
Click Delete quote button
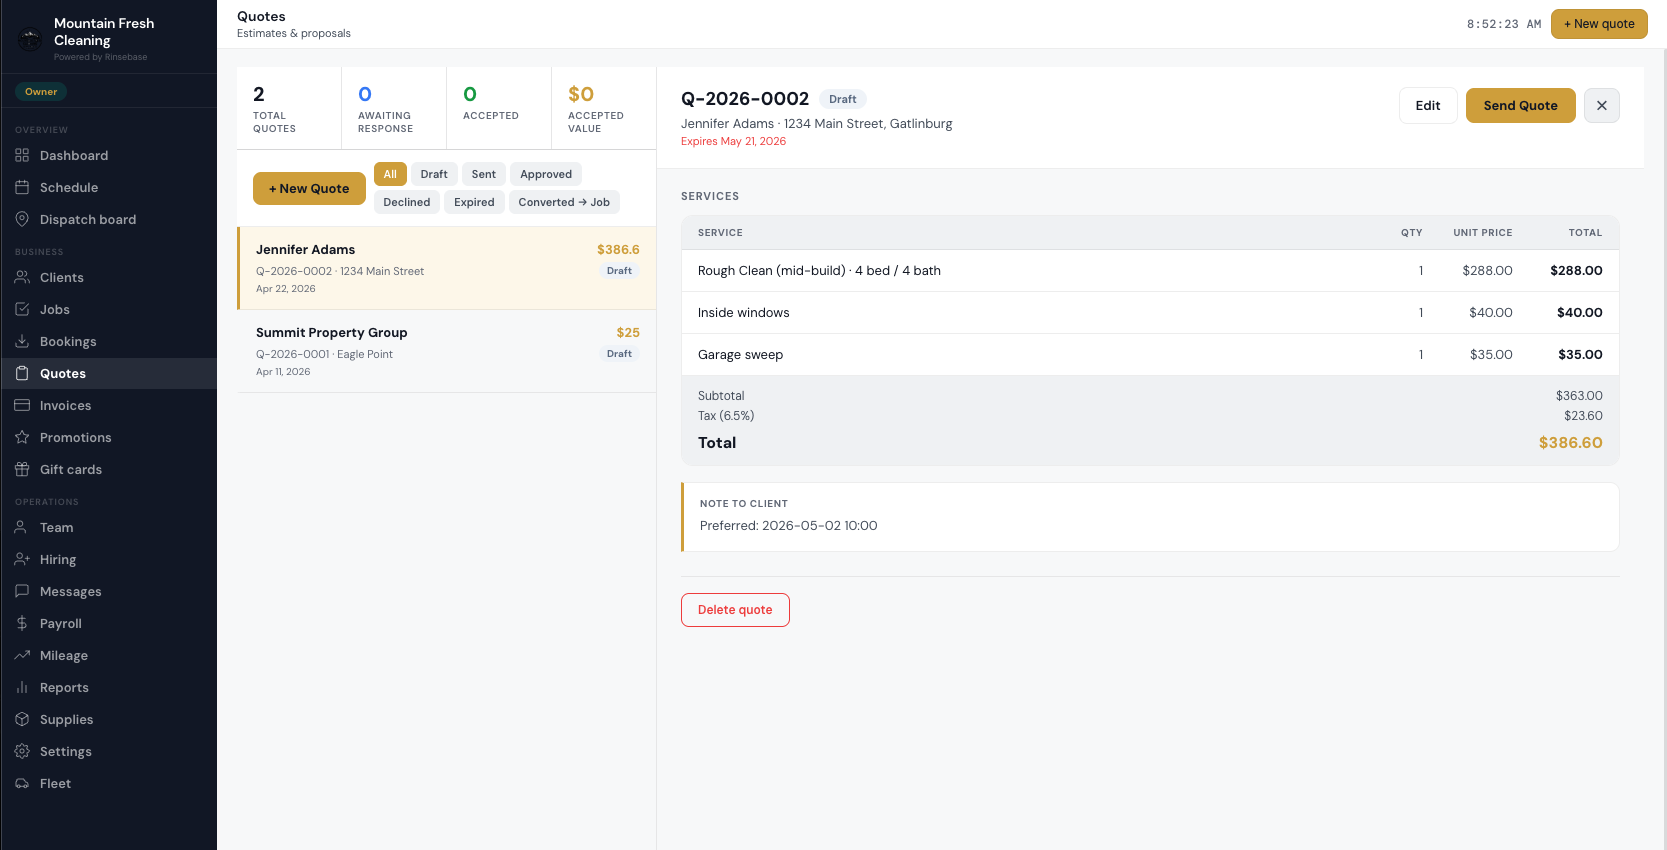click(735, 610)
